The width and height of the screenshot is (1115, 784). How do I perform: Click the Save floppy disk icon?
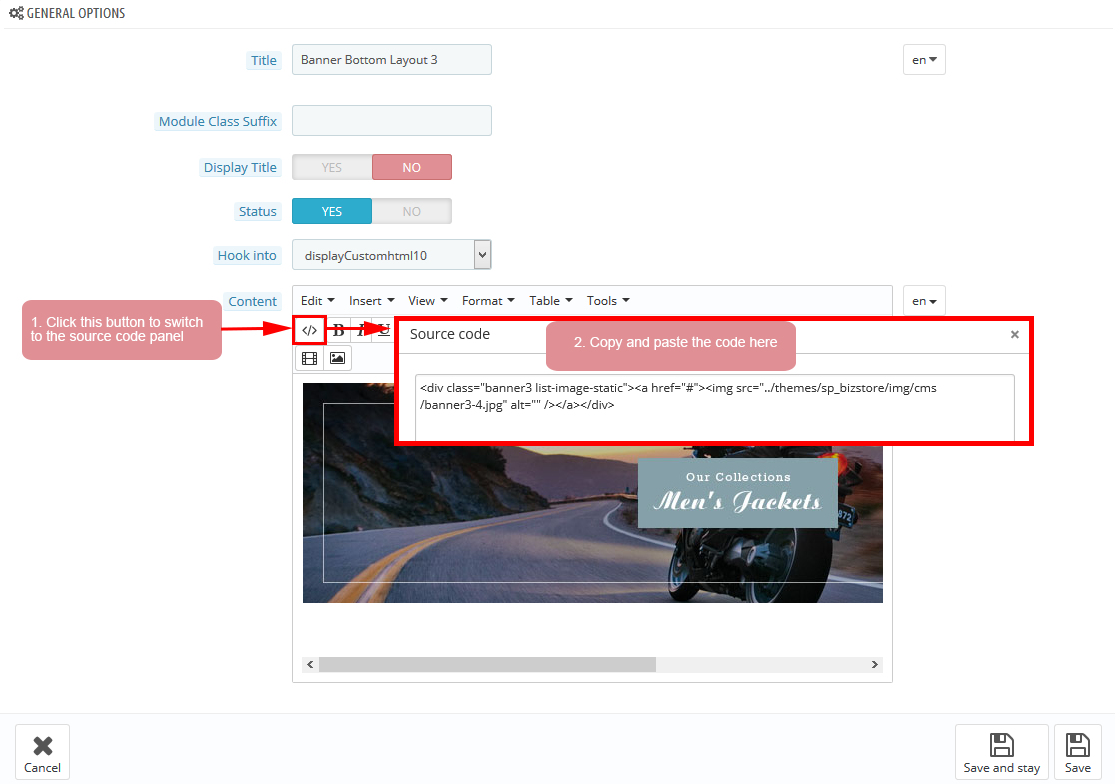click(1077, 745)
